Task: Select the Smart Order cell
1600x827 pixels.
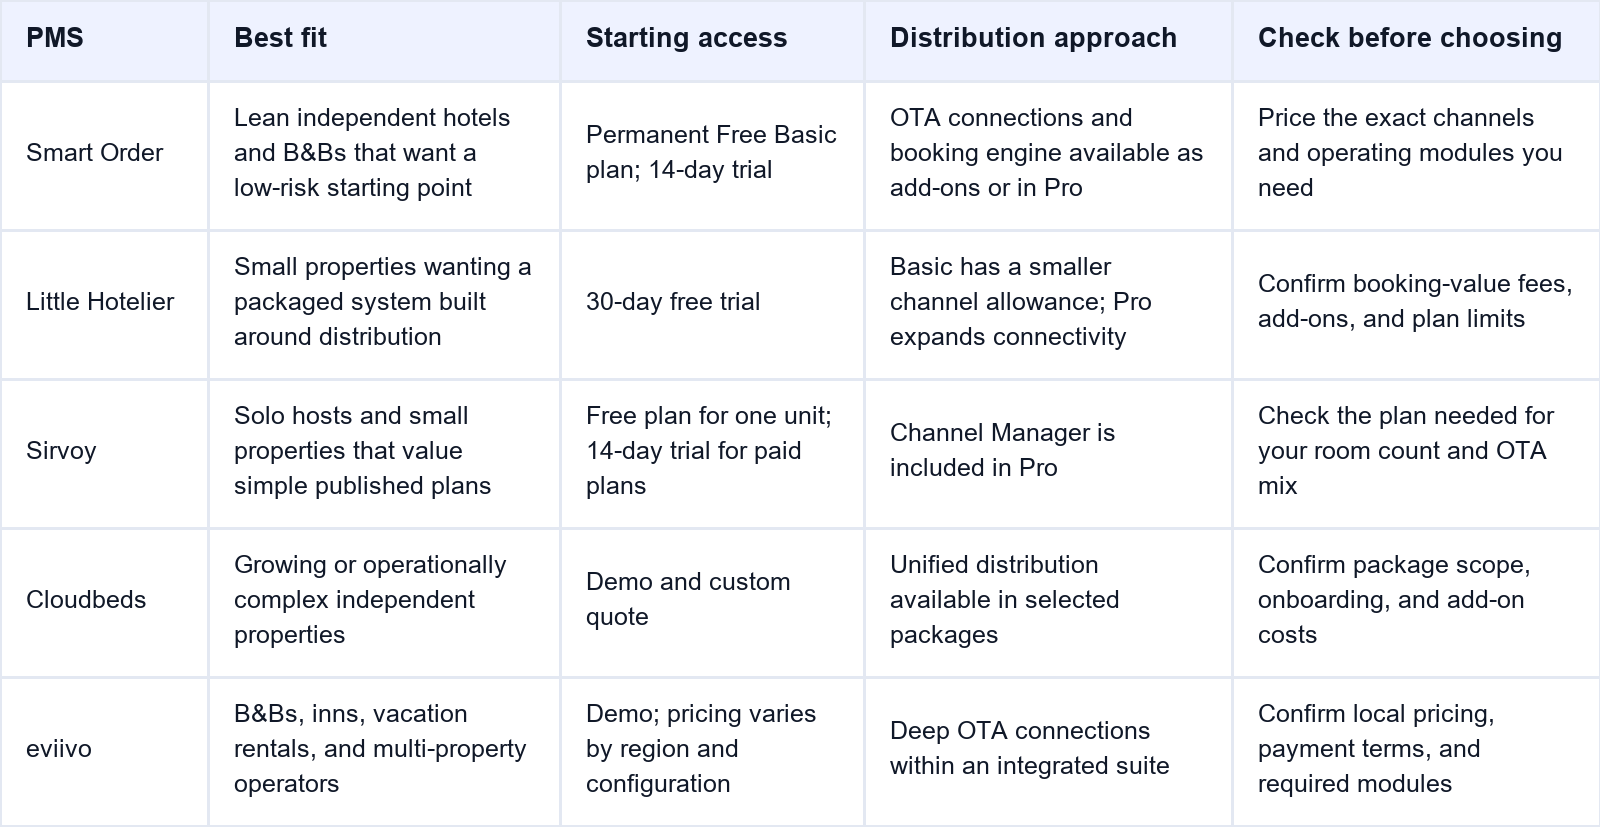Action: coord(104,156)
